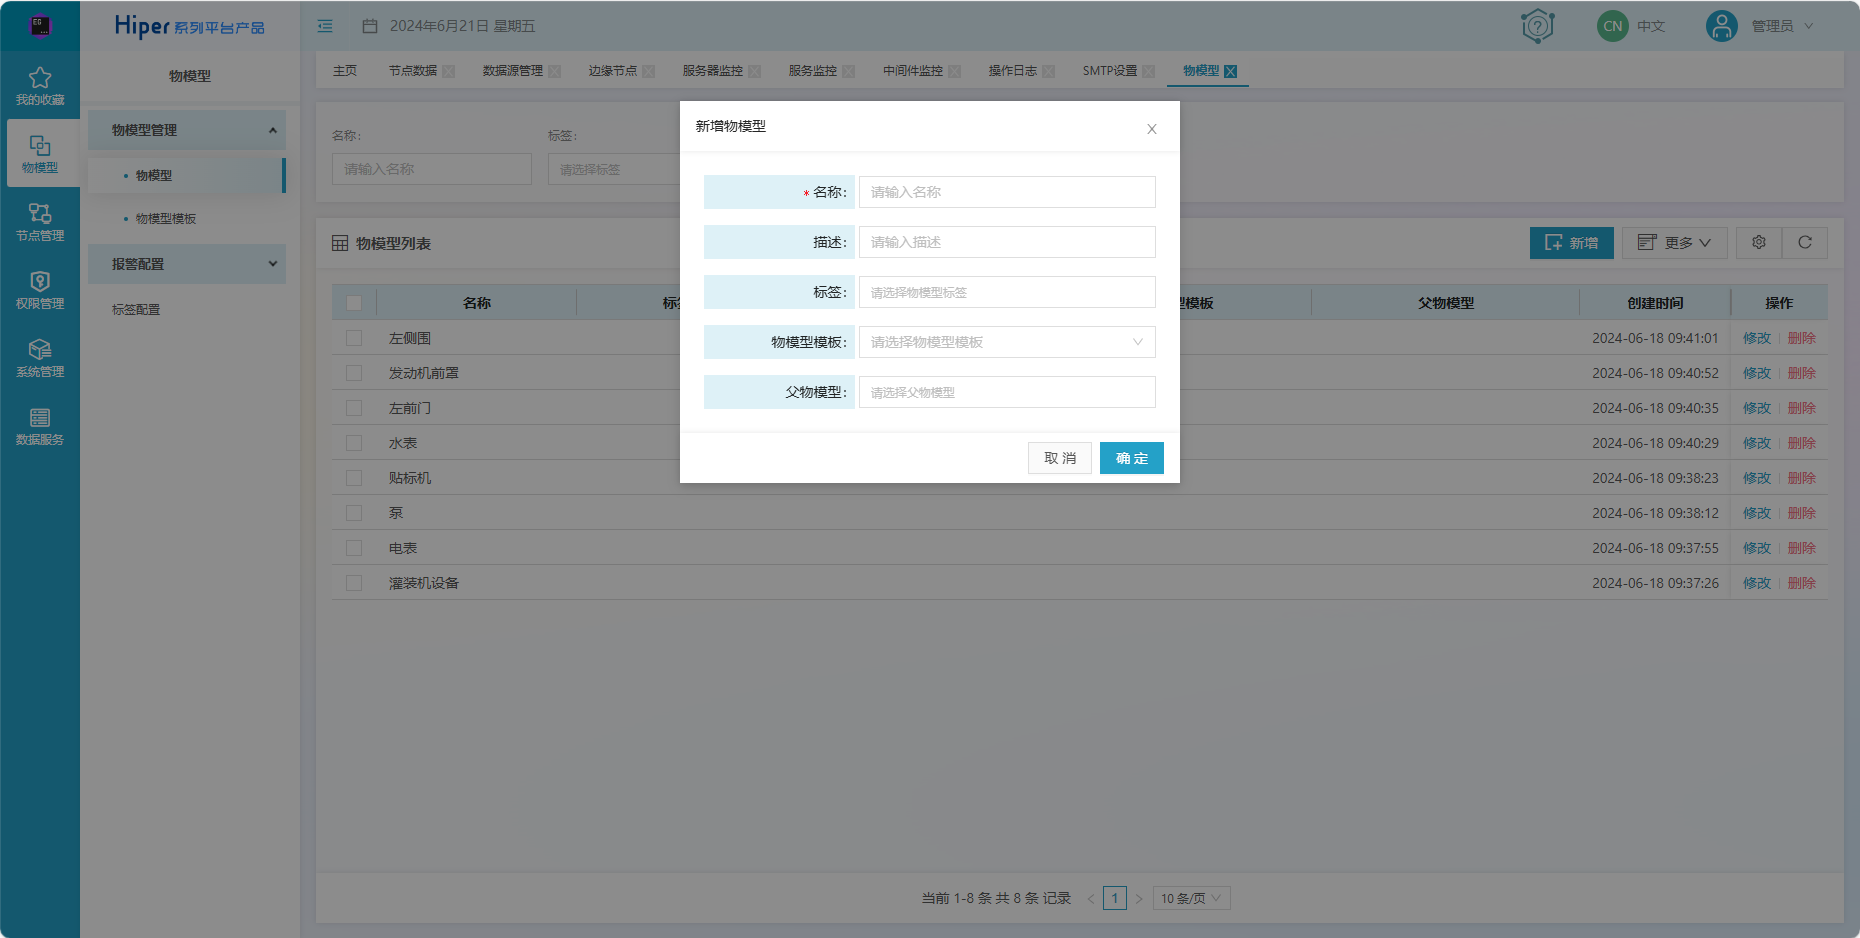The image size is (1860, 938).
Task: Switch to 服务器监控 tab
Action: tap(713, 71)
